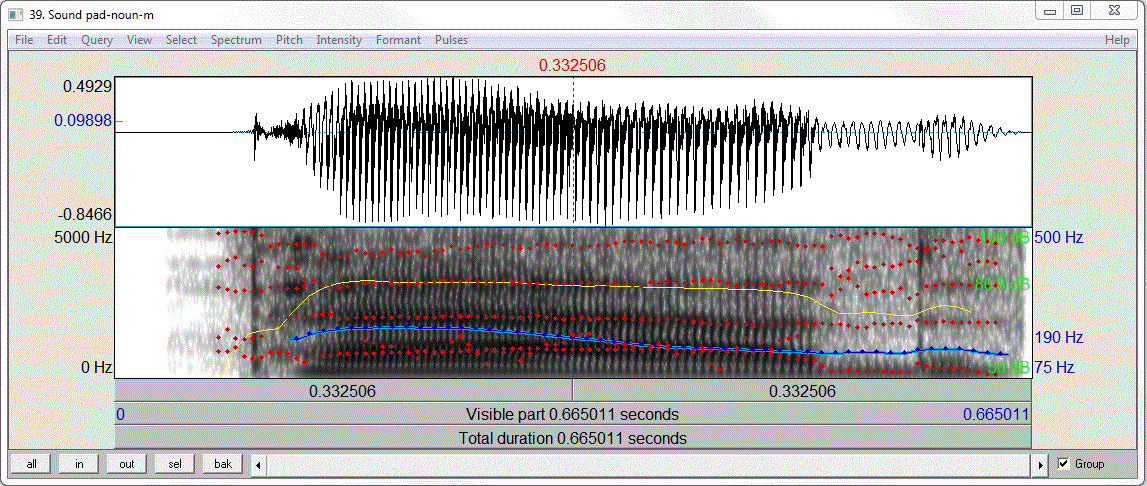
Task: Open the Pitch menu
Action: [289, 40]
